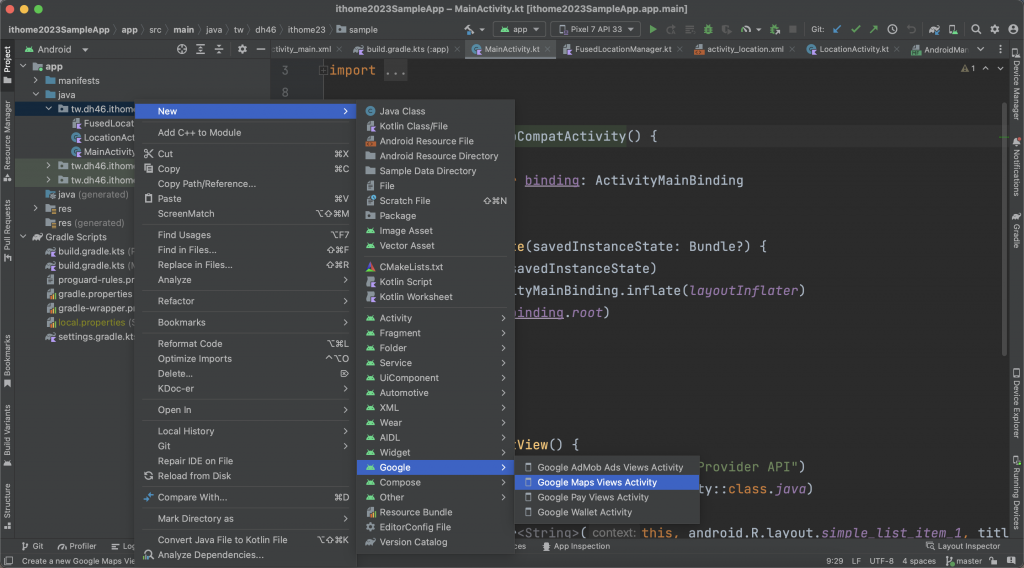Choose Image Asset in New menu
Image resolution: width=1024 pixels, height=568 pixels.
(436, 230)
